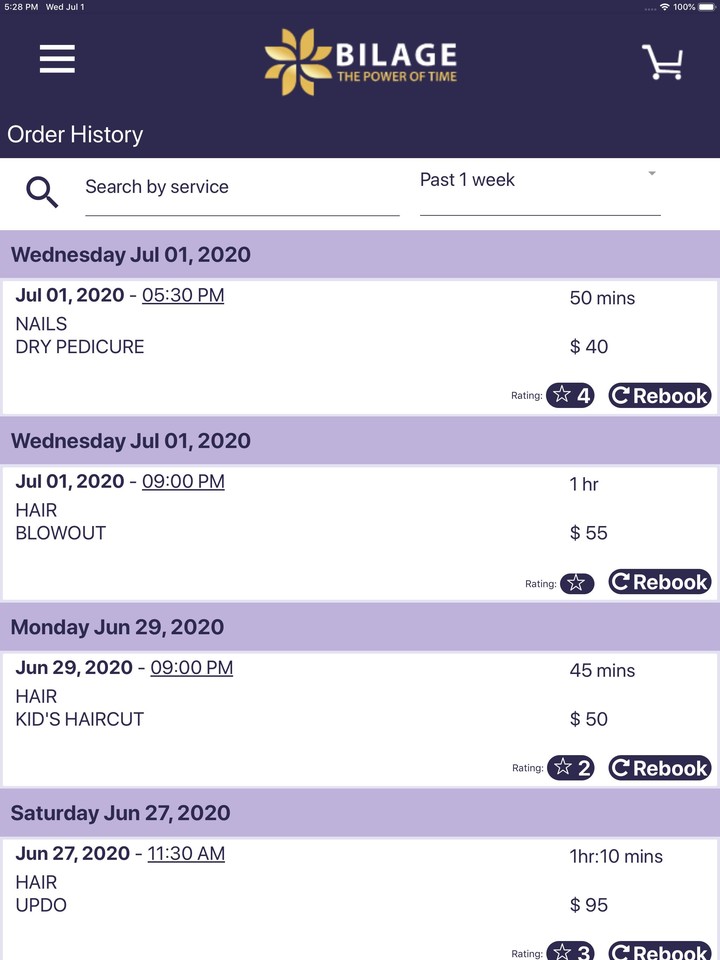Rebook the Blowout appointment
Viewport: 720px width, 960px height.
click(660, 582)
